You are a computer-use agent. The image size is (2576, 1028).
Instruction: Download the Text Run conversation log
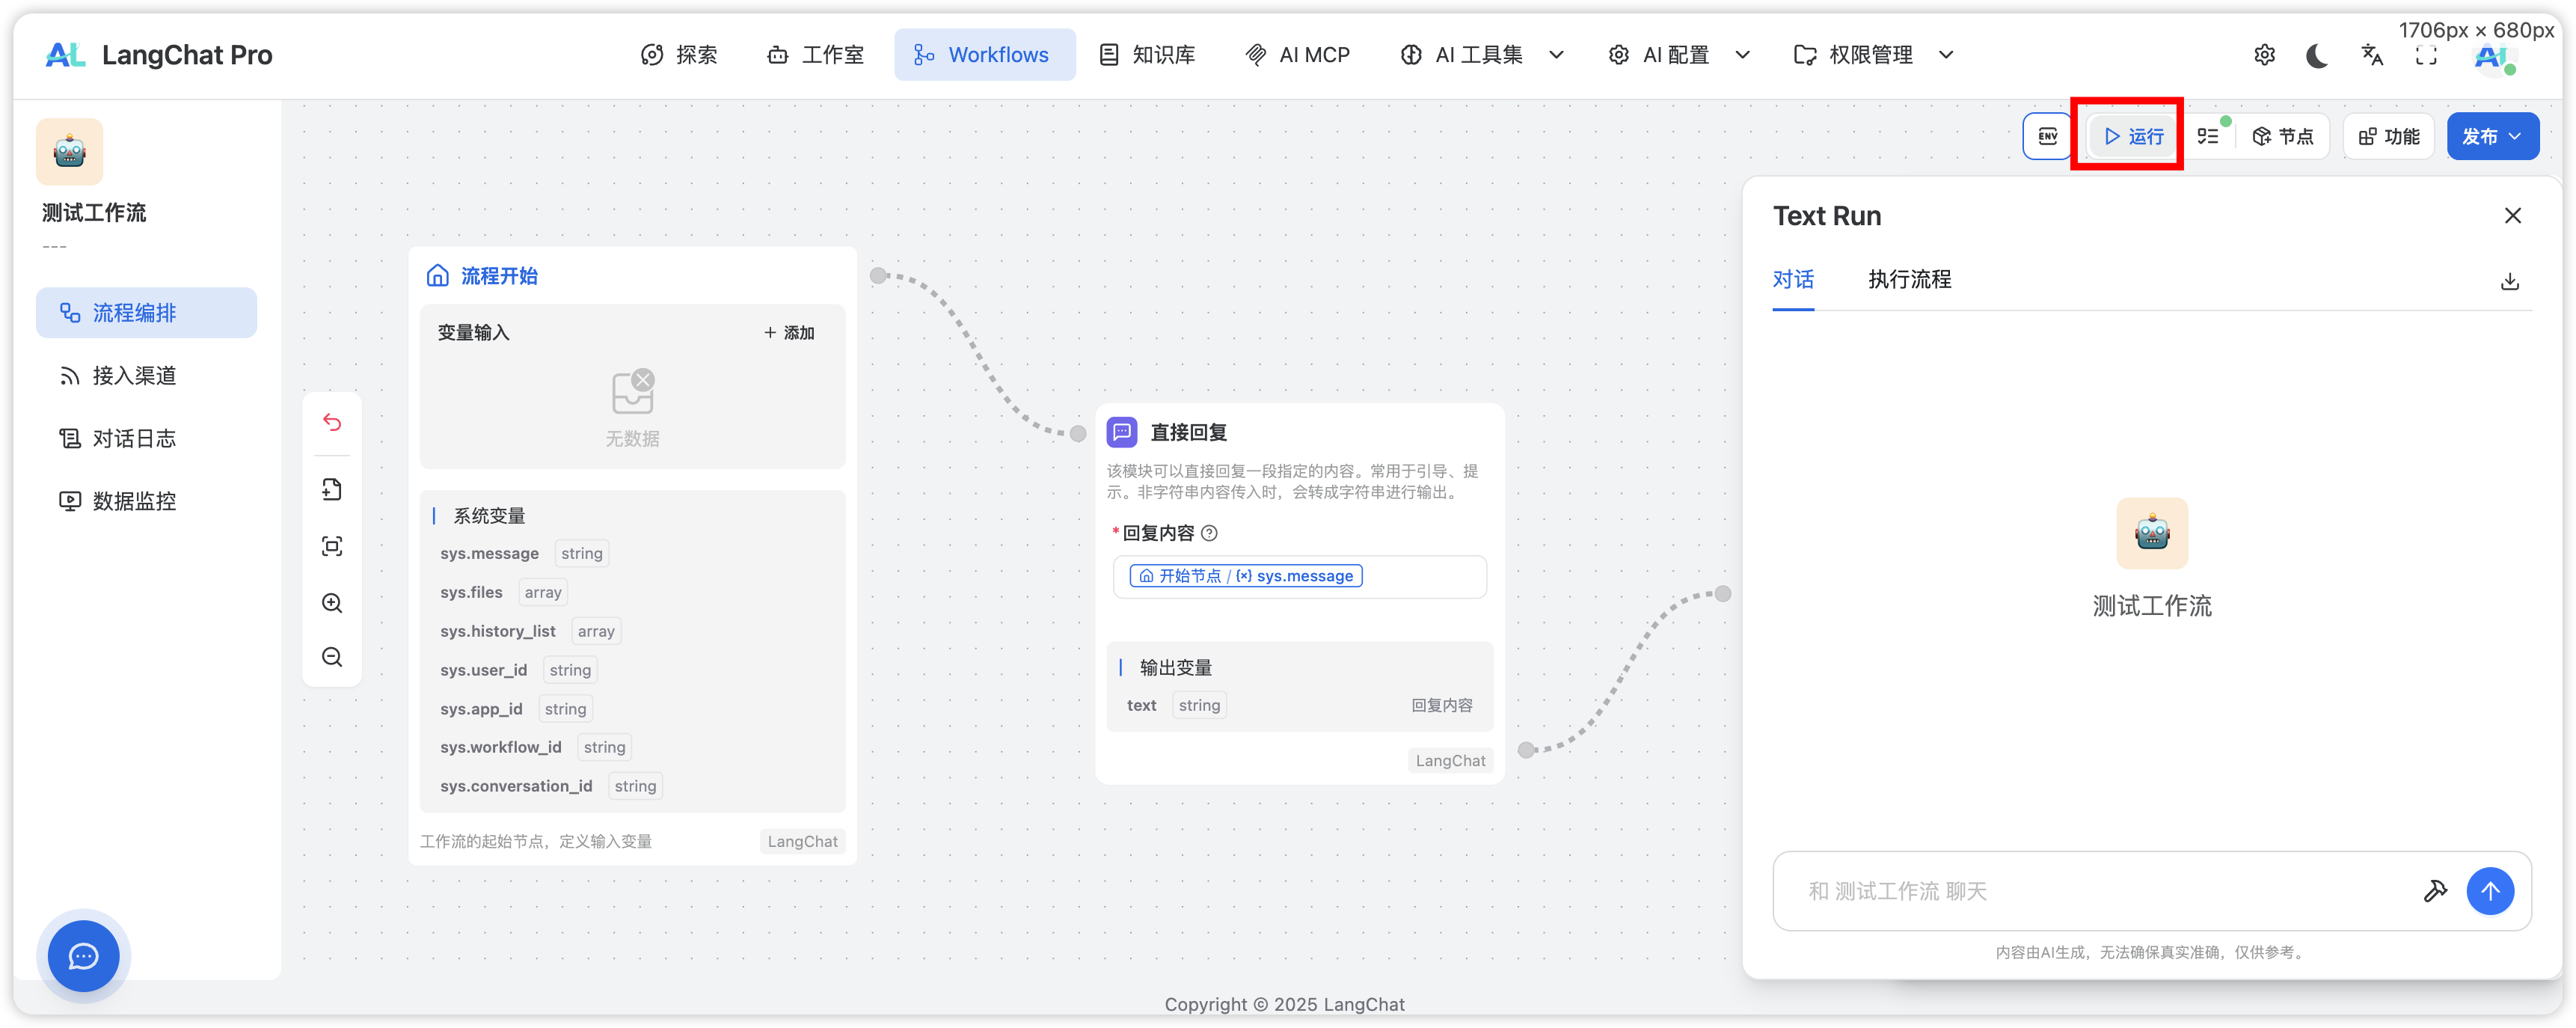click(2509, 281)
